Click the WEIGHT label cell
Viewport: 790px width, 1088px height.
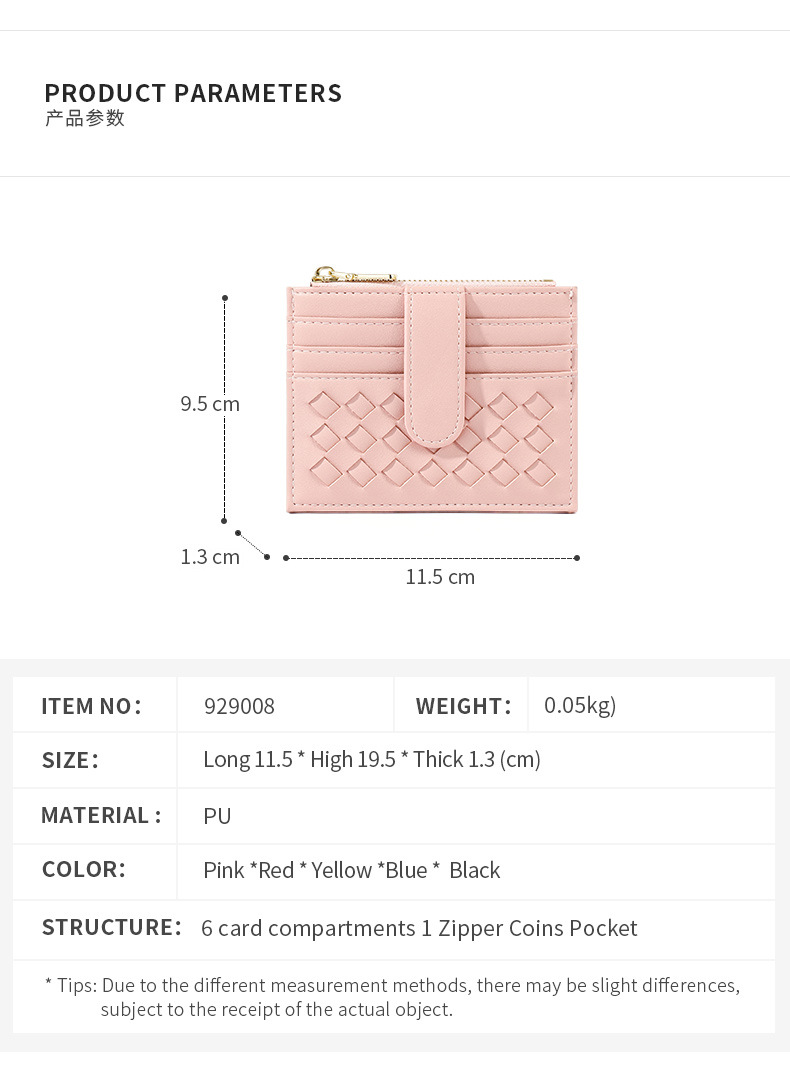[x=463, y=706]
